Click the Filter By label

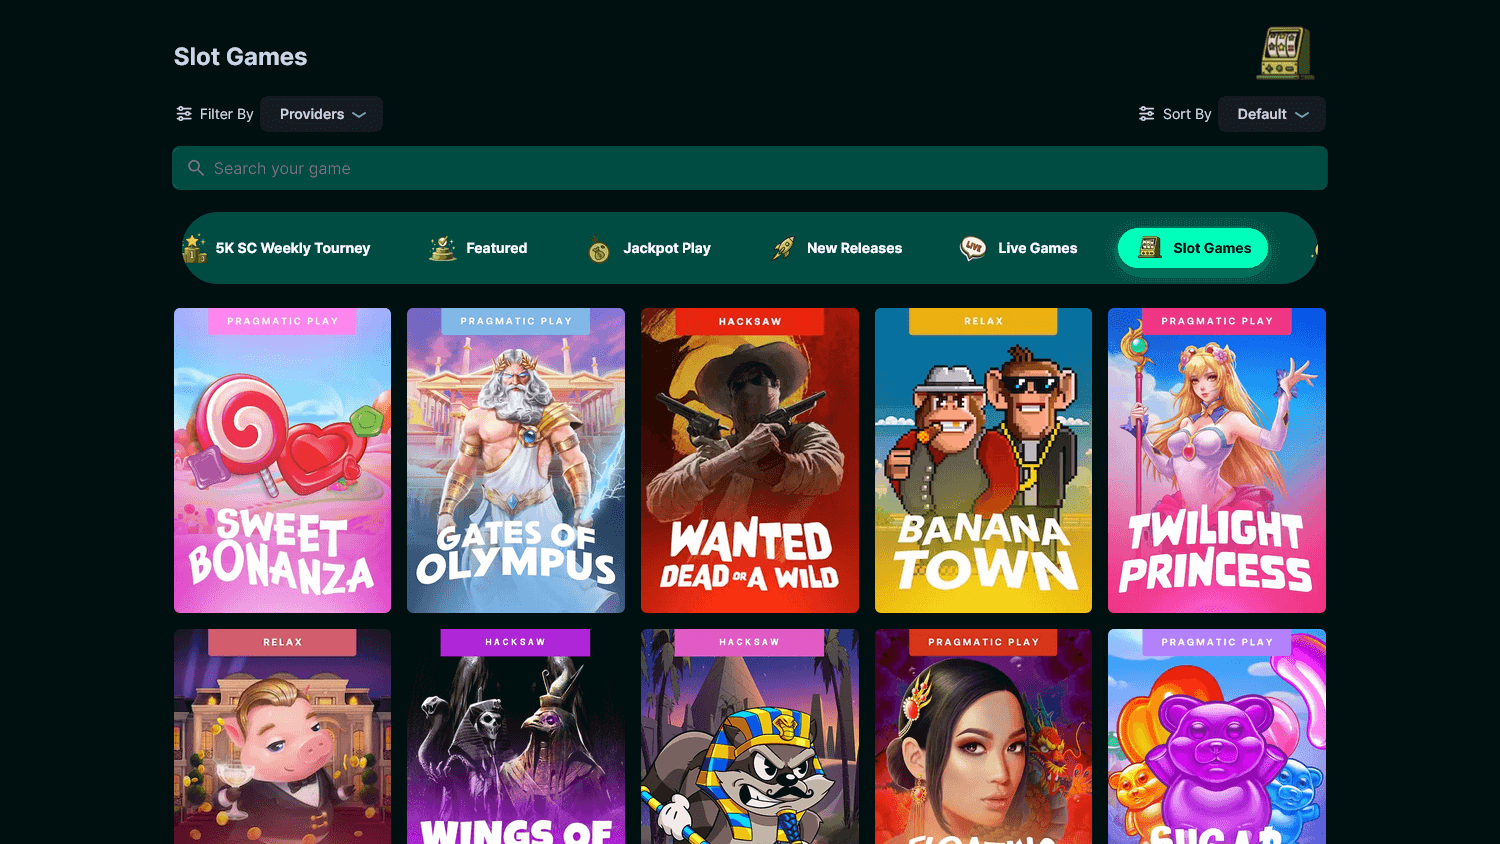pos(227,114)
